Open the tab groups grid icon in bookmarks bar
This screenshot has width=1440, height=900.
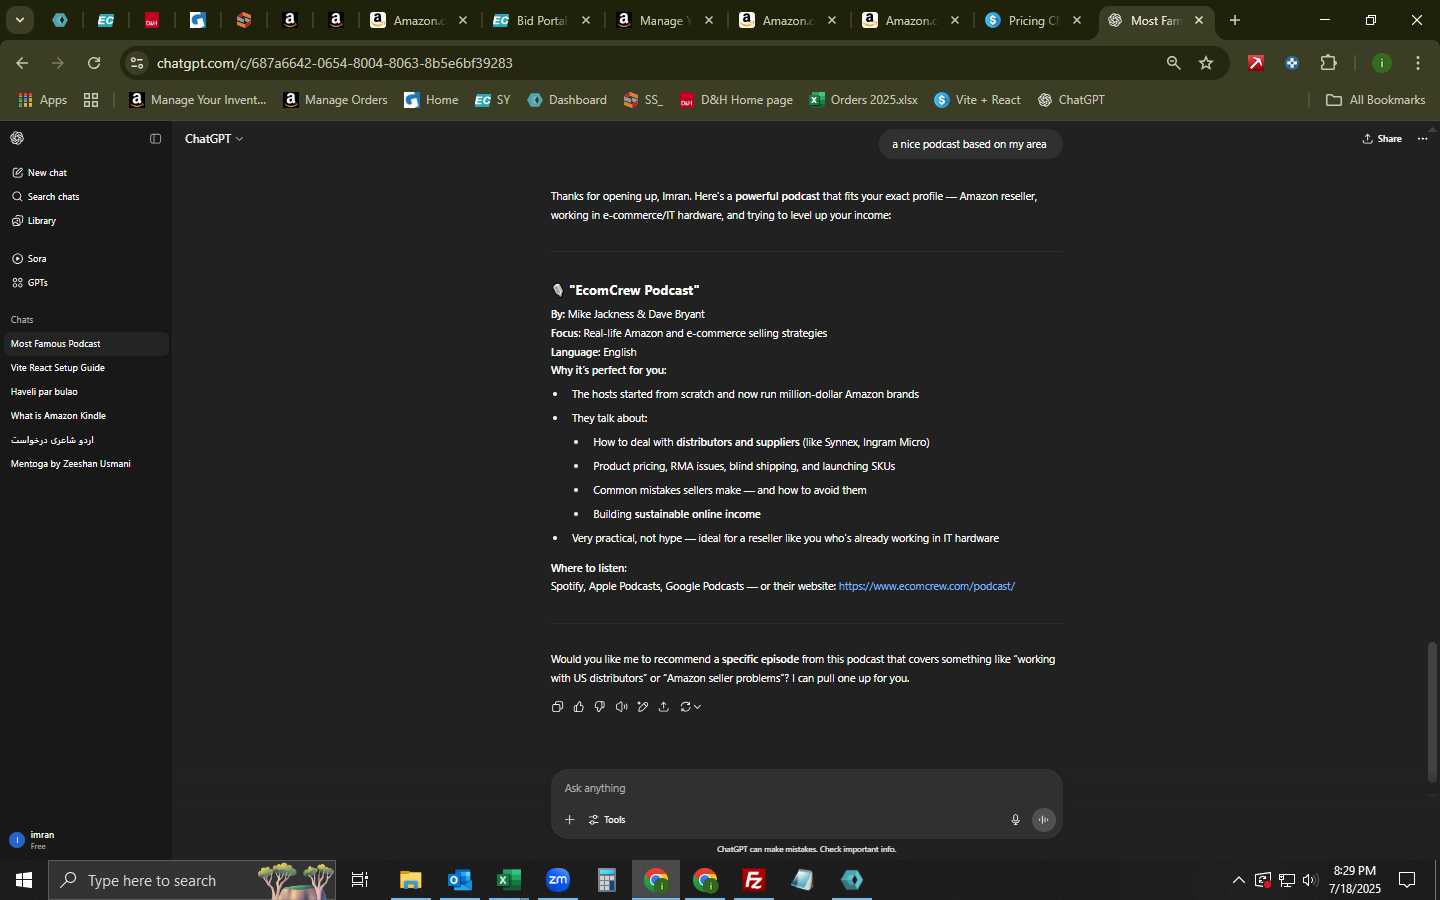pyautogui.click(x=91, y=100)
